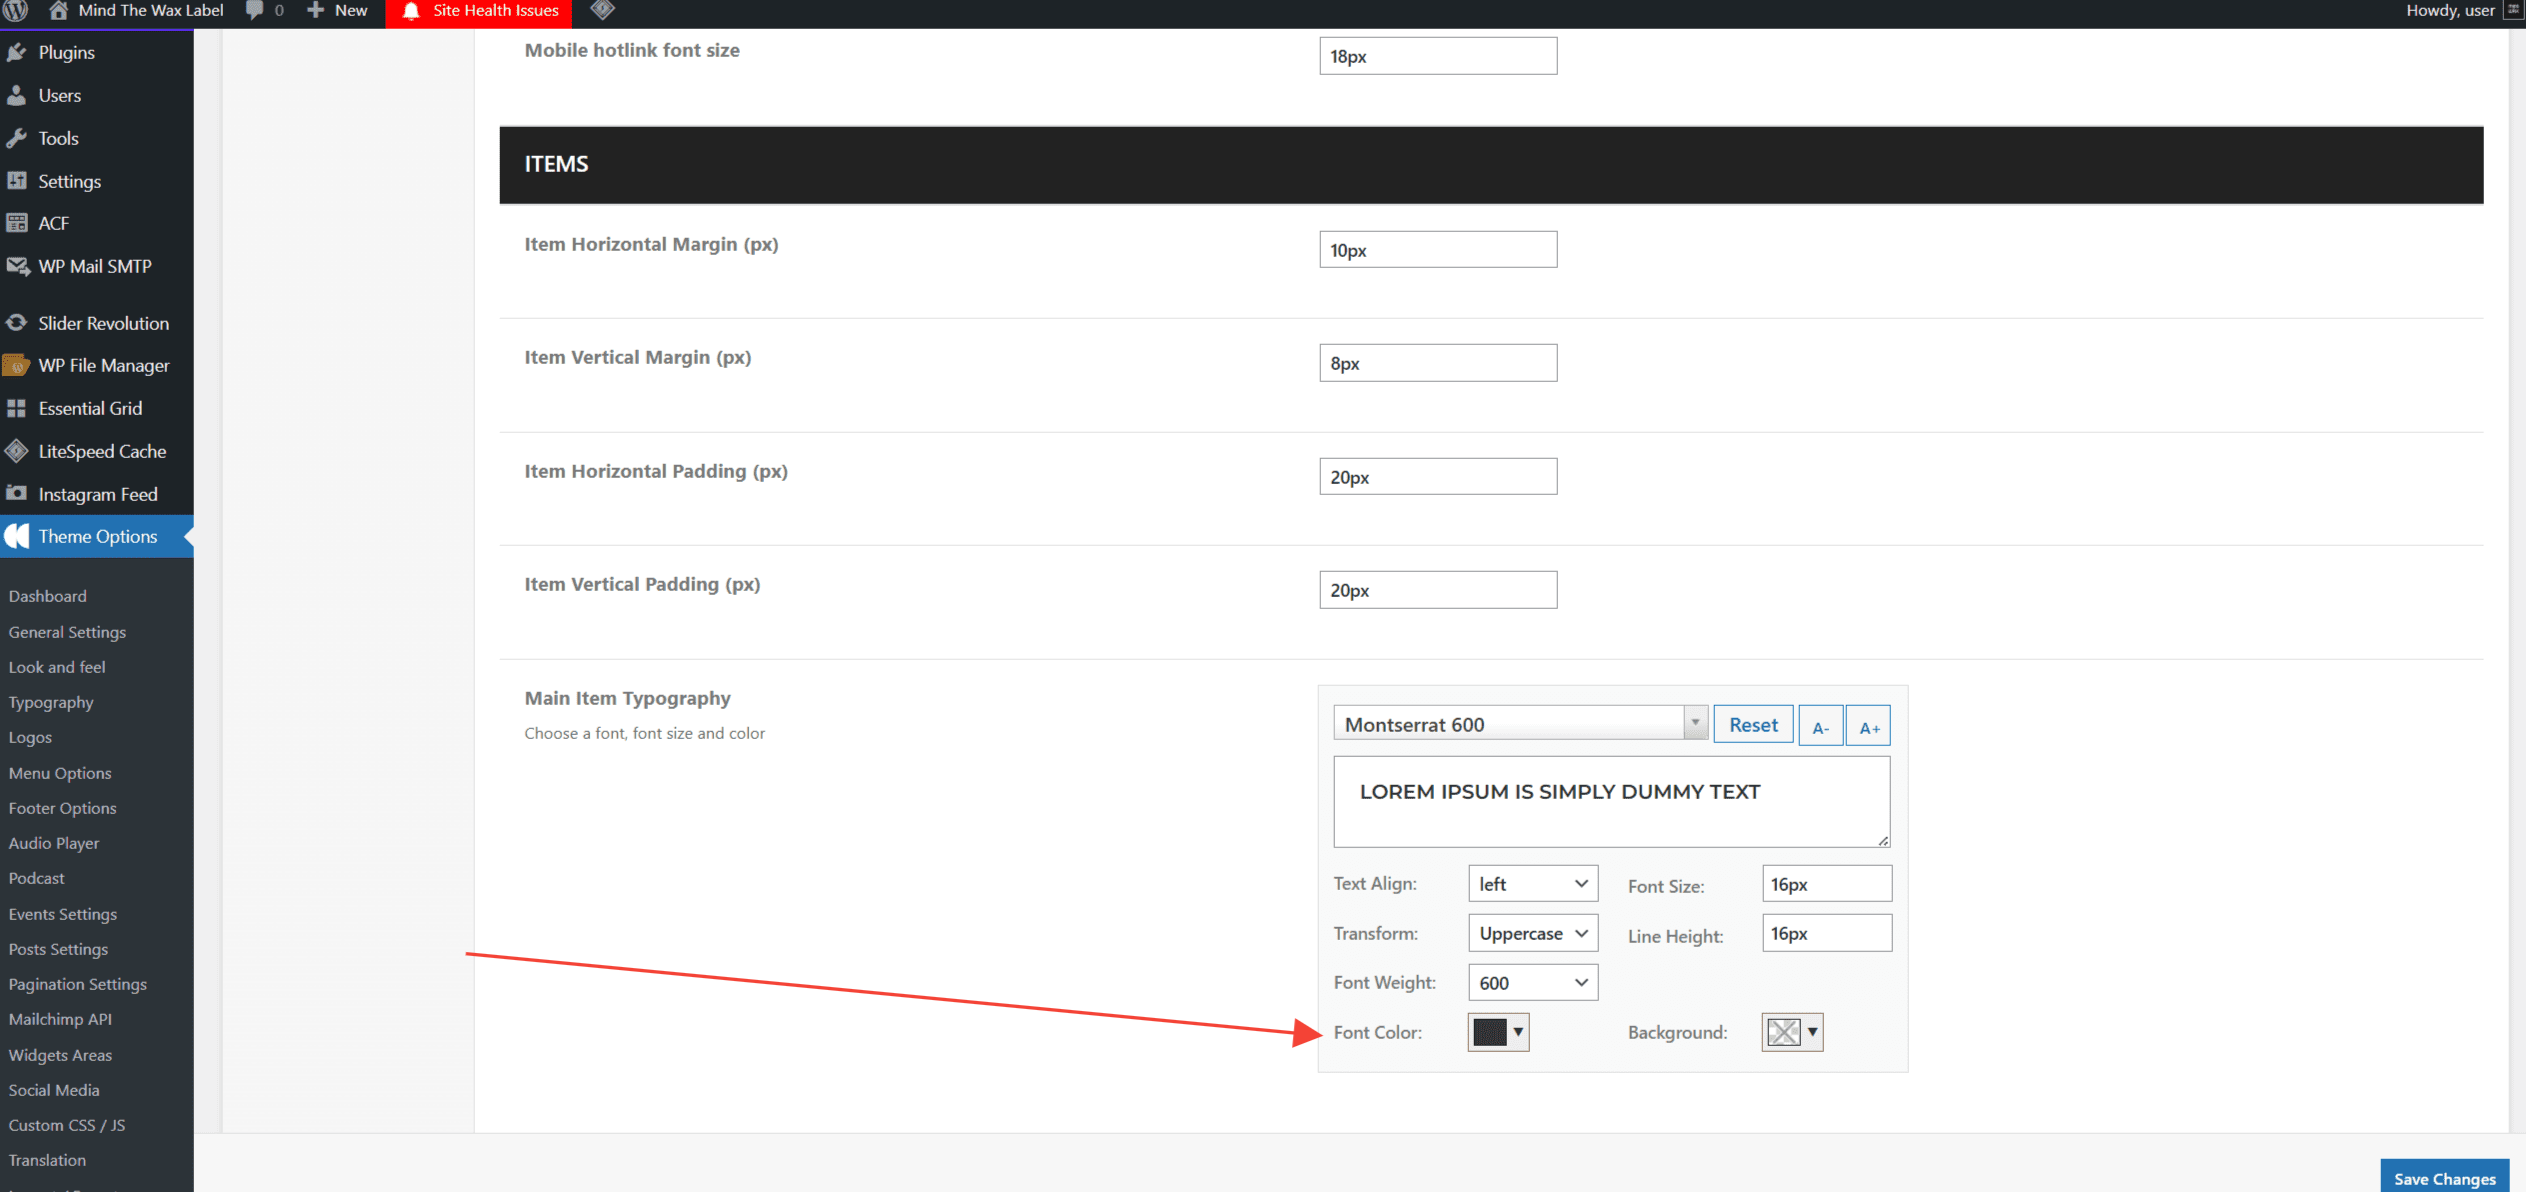
Task: Click the WordPress logo icon
Action: tap(16, 10)
